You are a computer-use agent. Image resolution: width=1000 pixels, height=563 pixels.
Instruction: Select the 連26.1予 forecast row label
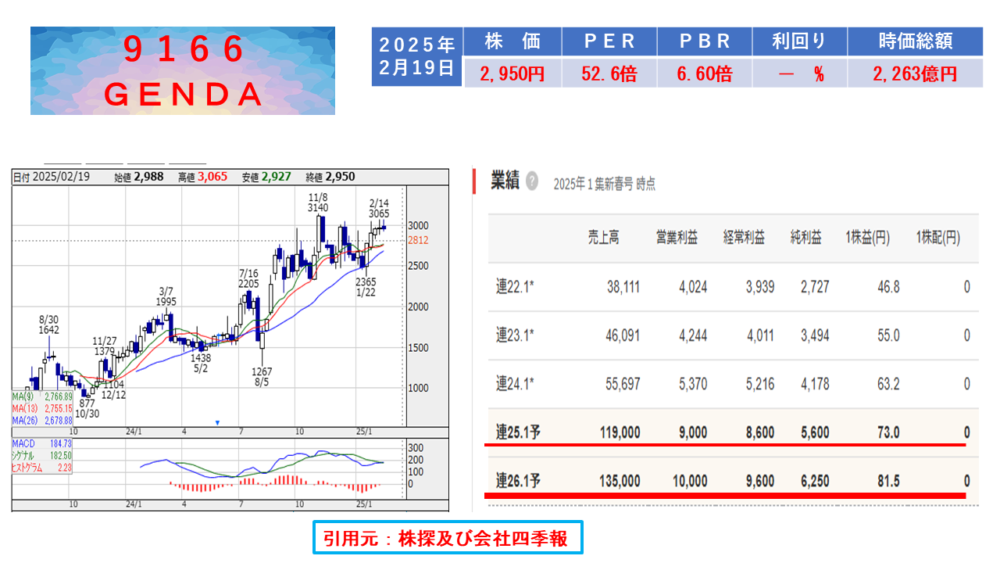tap(518, 481)
